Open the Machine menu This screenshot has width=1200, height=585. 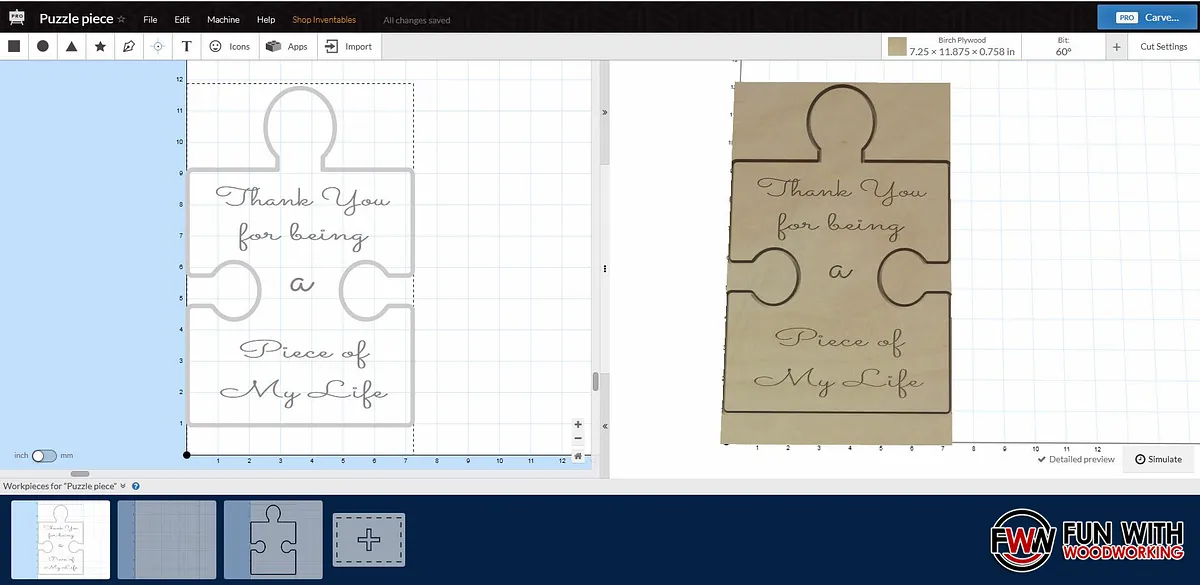click(223, 19)
